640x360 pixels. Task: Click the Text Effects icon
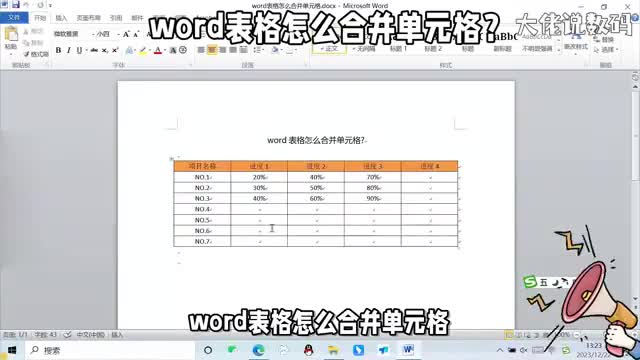[129, 50]
